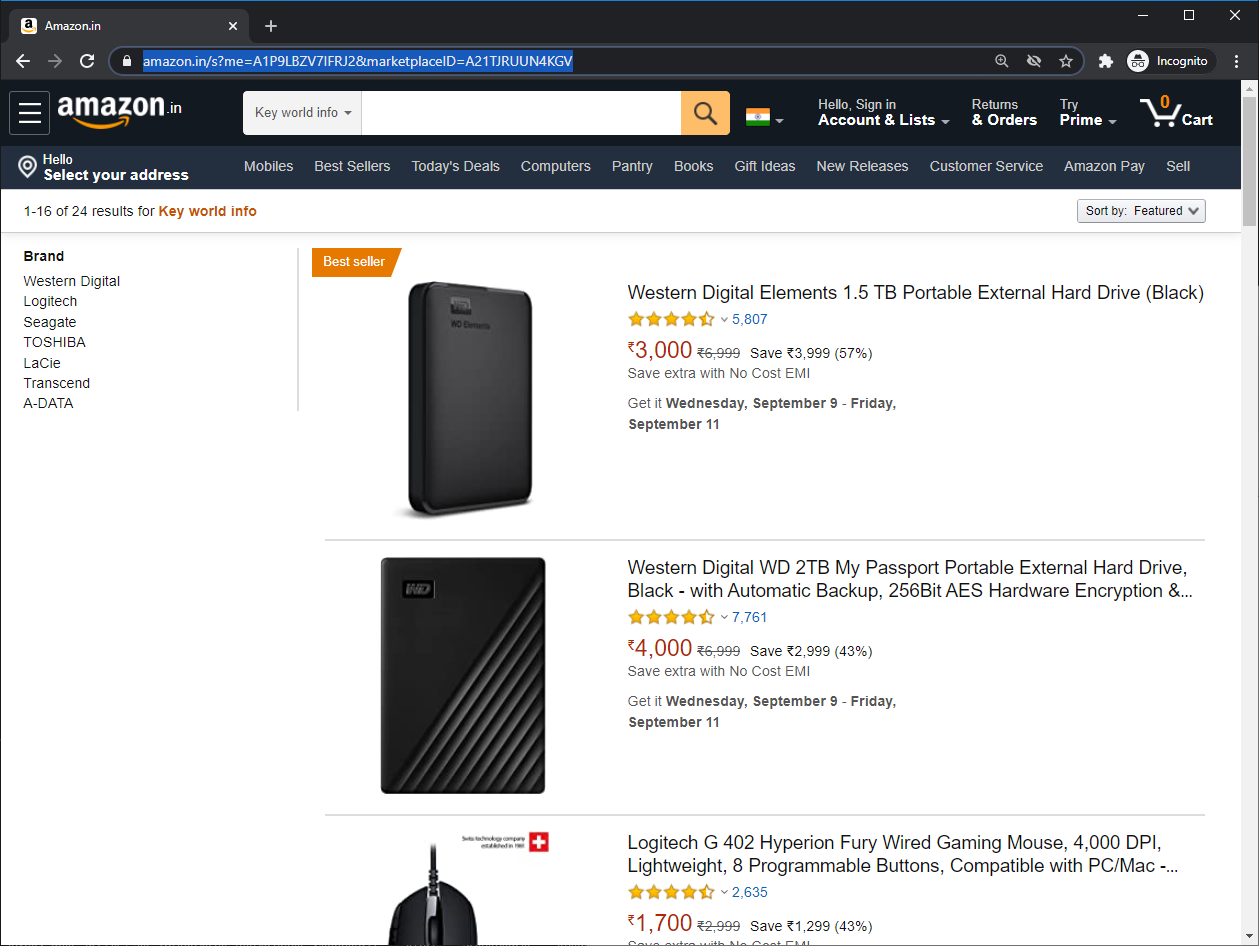Screen dimensions: 1259x946
Task: Open the Sort by Featured dropdown
Action: click(1141, 211)
